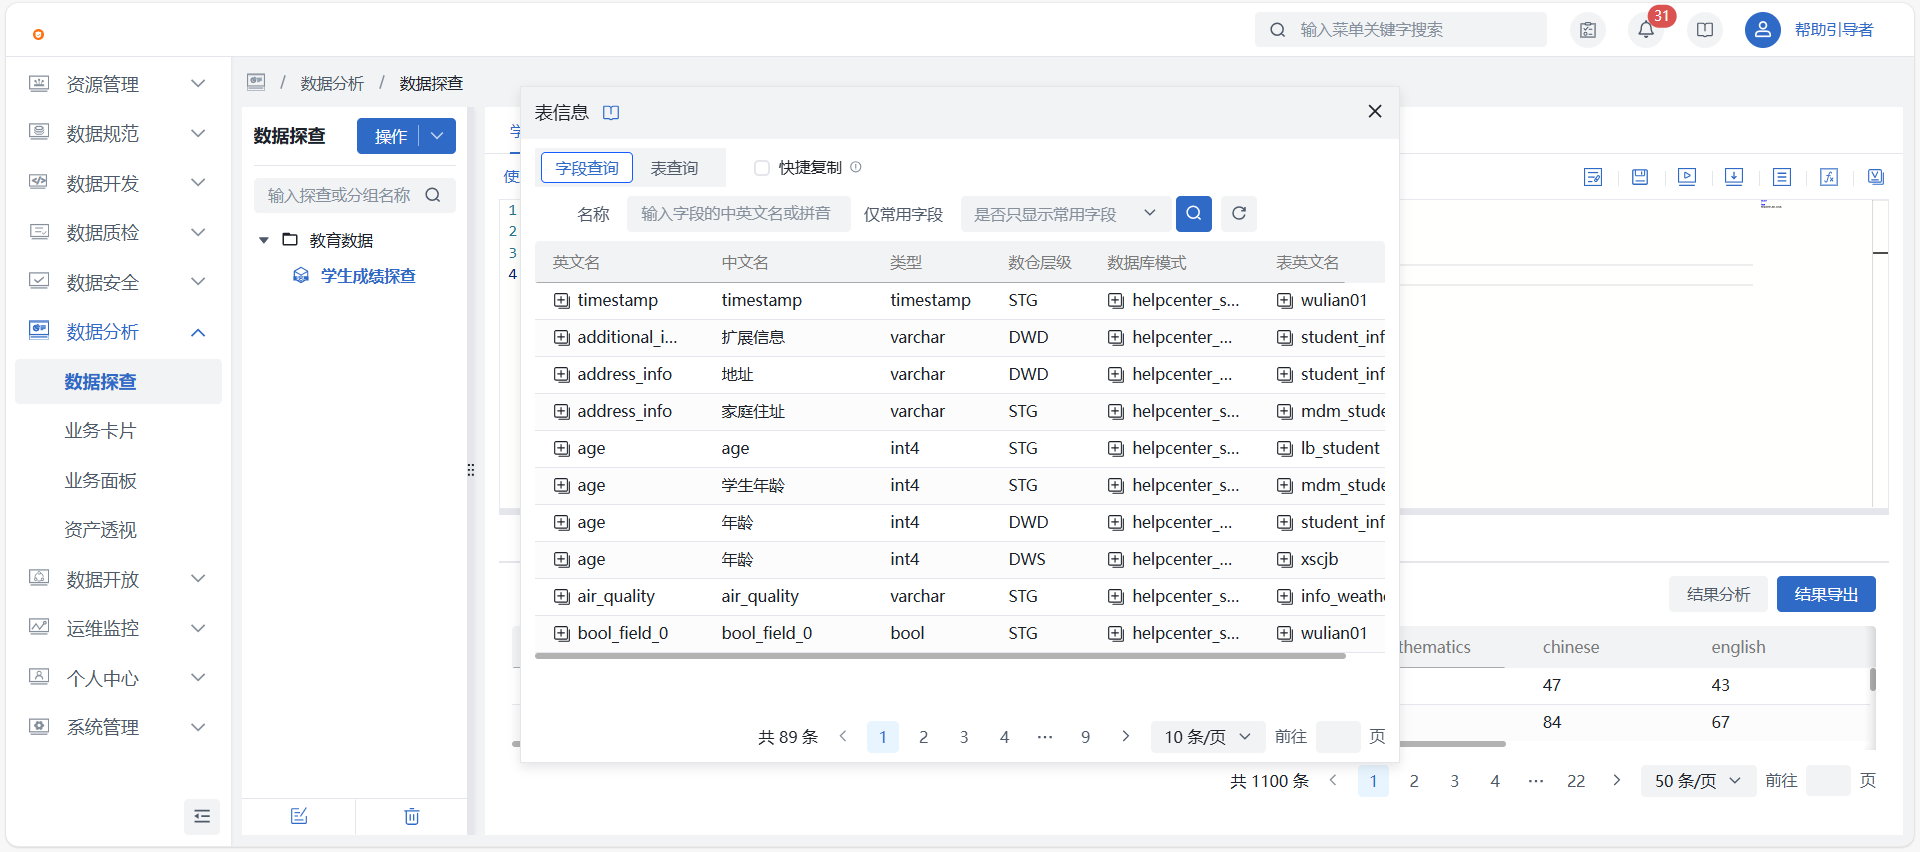The height and width of the screenshot is (852, 1920).
Task: Focus the 输入字段的中英文名或拼音 input
Action: 739,214
